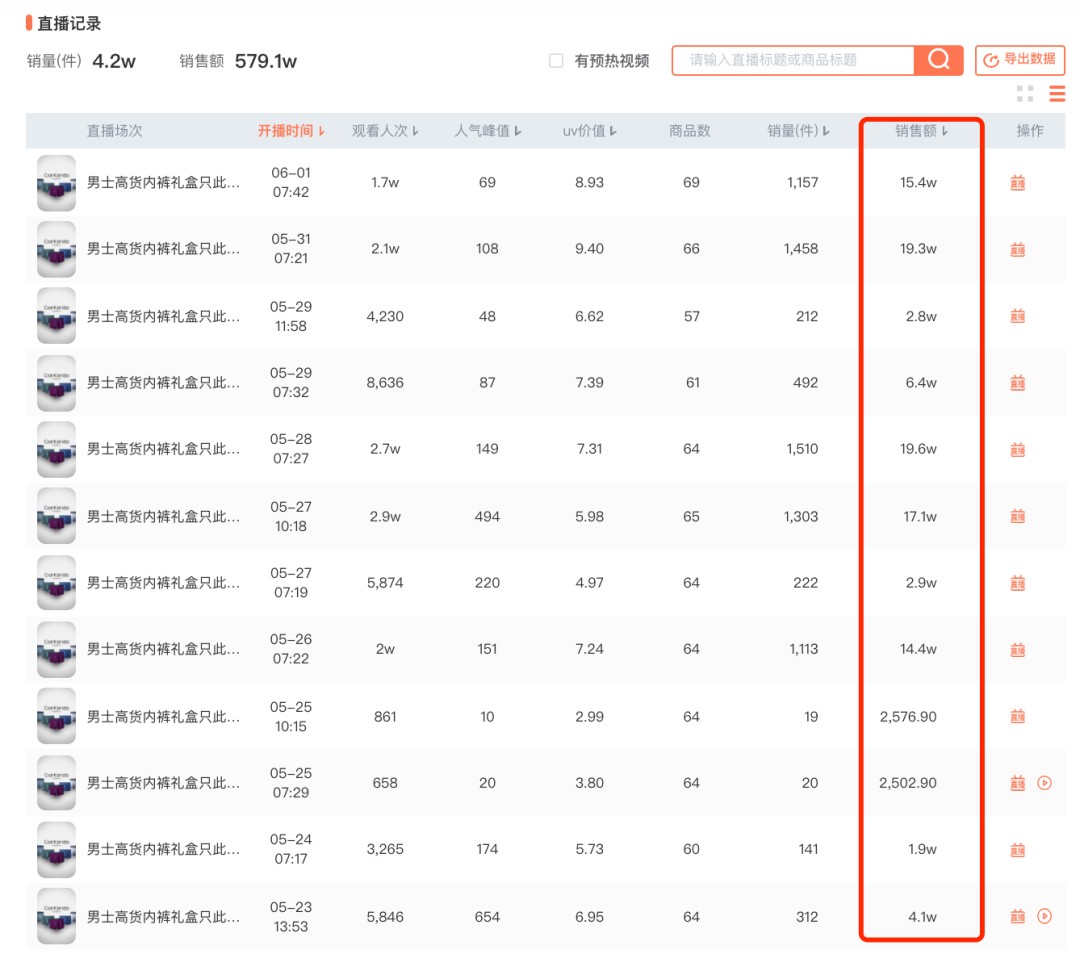Open live detail icon for 05-23 13:53 row
Screen dimensions: 1080x954
1017,916
